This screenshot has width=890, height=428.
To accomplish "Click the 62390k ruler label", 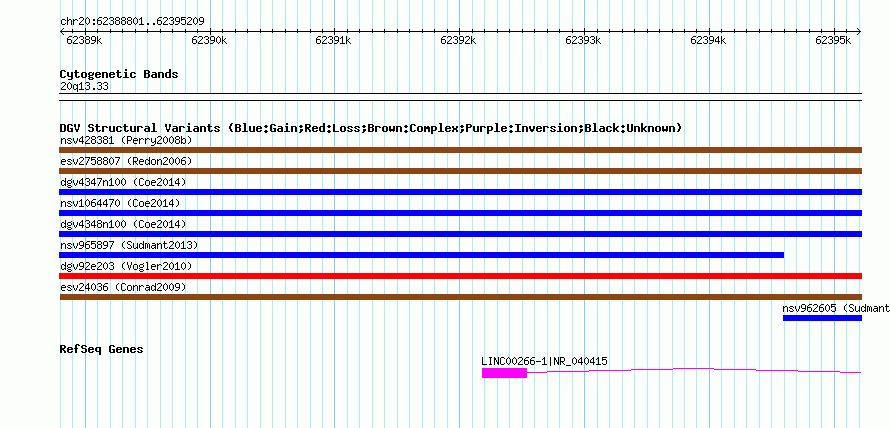I will [209, 40].
